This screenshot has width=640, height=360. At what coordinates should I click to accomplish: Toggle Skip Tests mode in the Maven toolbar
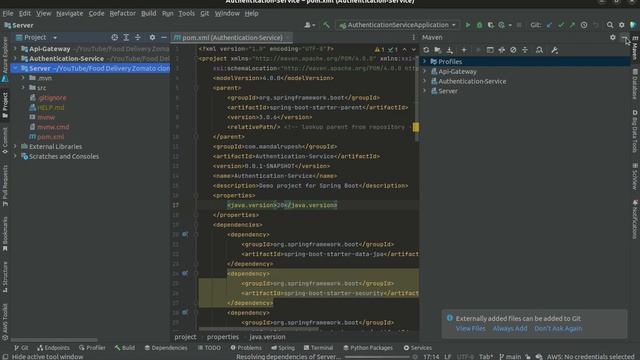tap(513, 50)
